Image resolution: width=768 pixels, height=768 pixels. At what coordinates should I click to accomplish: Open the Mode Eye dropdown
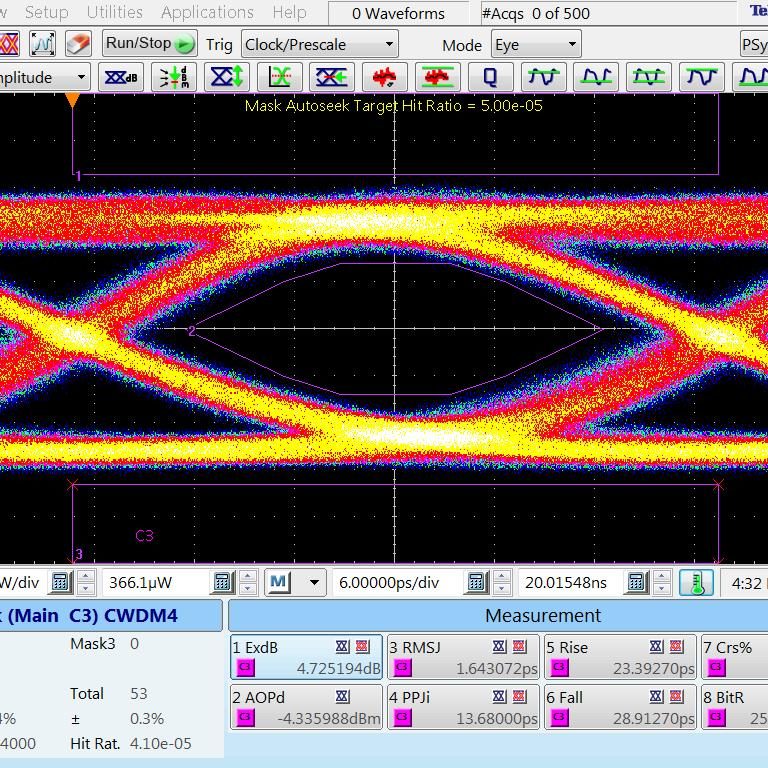click(x=536, y=45)
